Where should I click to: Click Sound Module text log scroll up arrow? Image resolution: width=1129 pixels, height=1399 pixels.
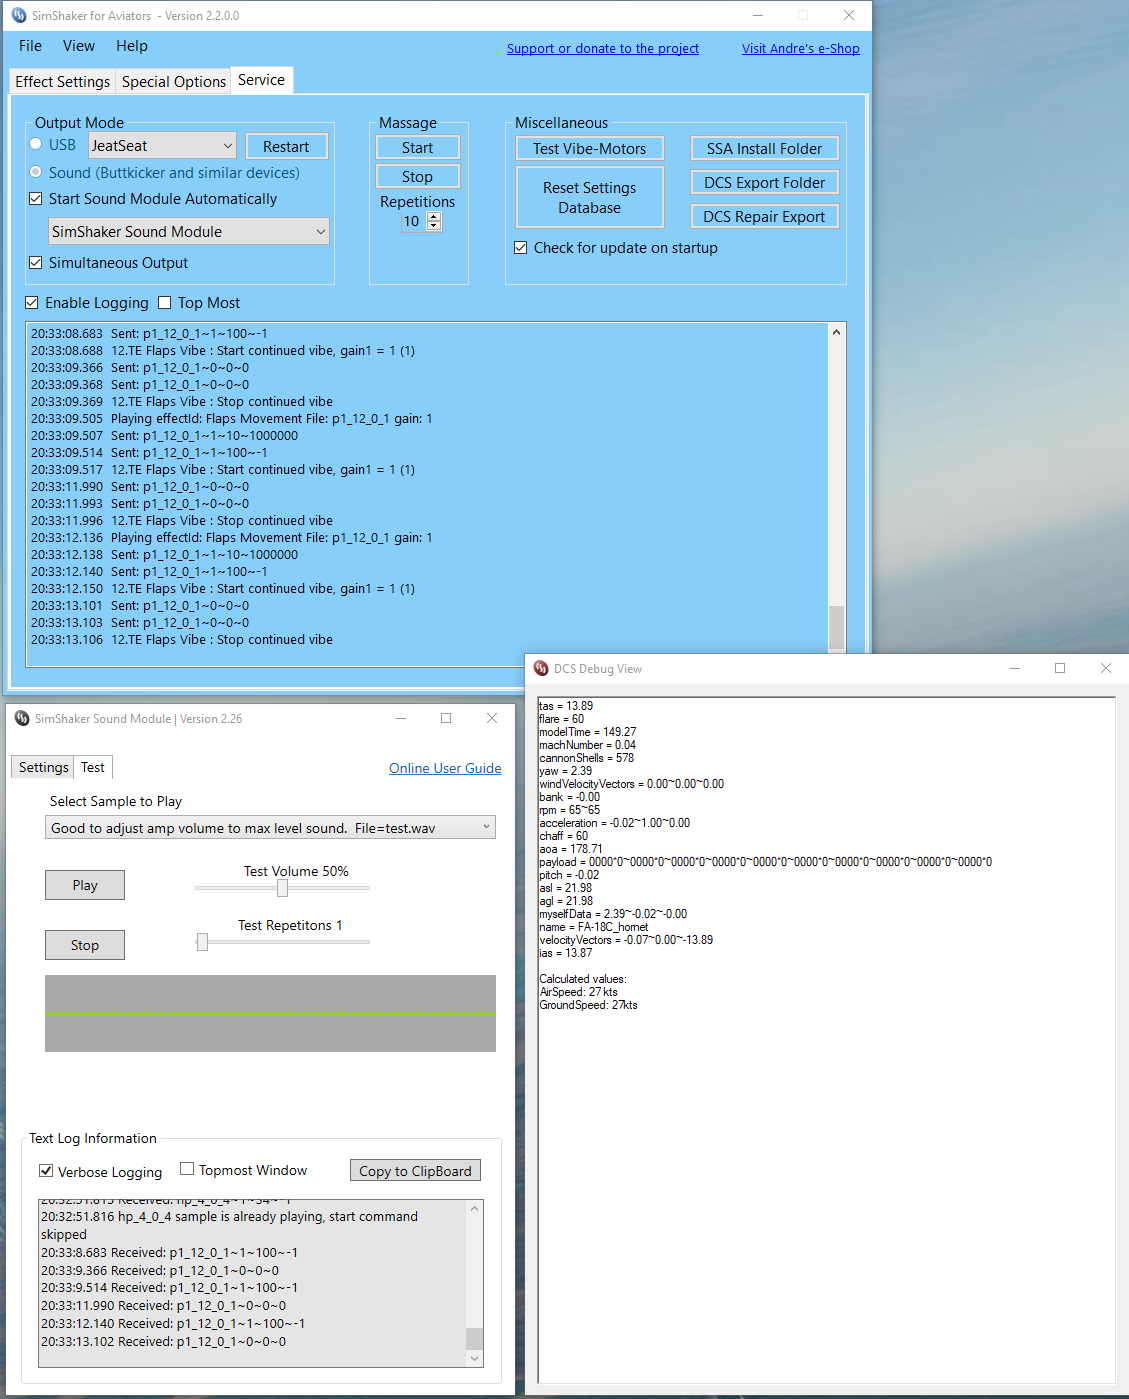475,1209
